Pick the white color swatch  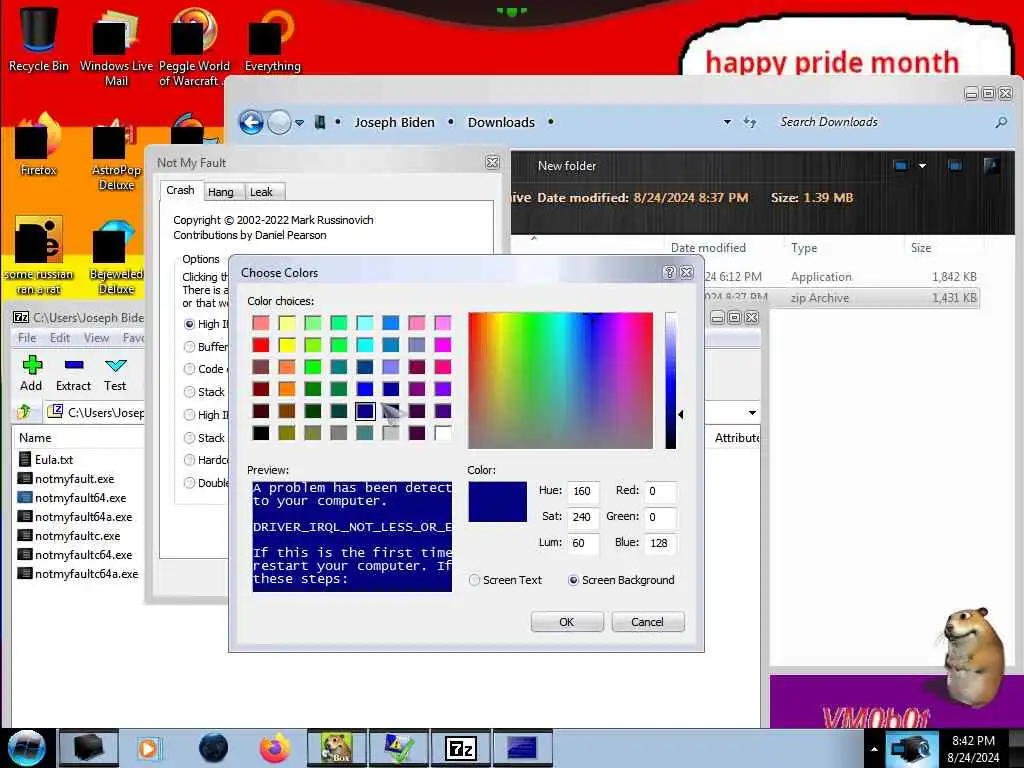(x=443, y=433)
